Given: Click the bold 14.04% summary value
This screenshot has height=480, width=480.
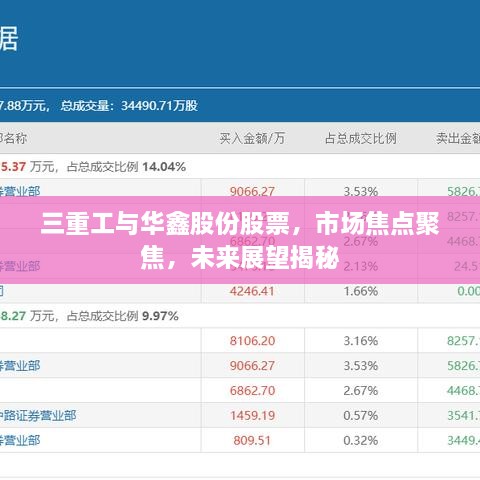Looking at the screenshot, I should coord(164,166).
